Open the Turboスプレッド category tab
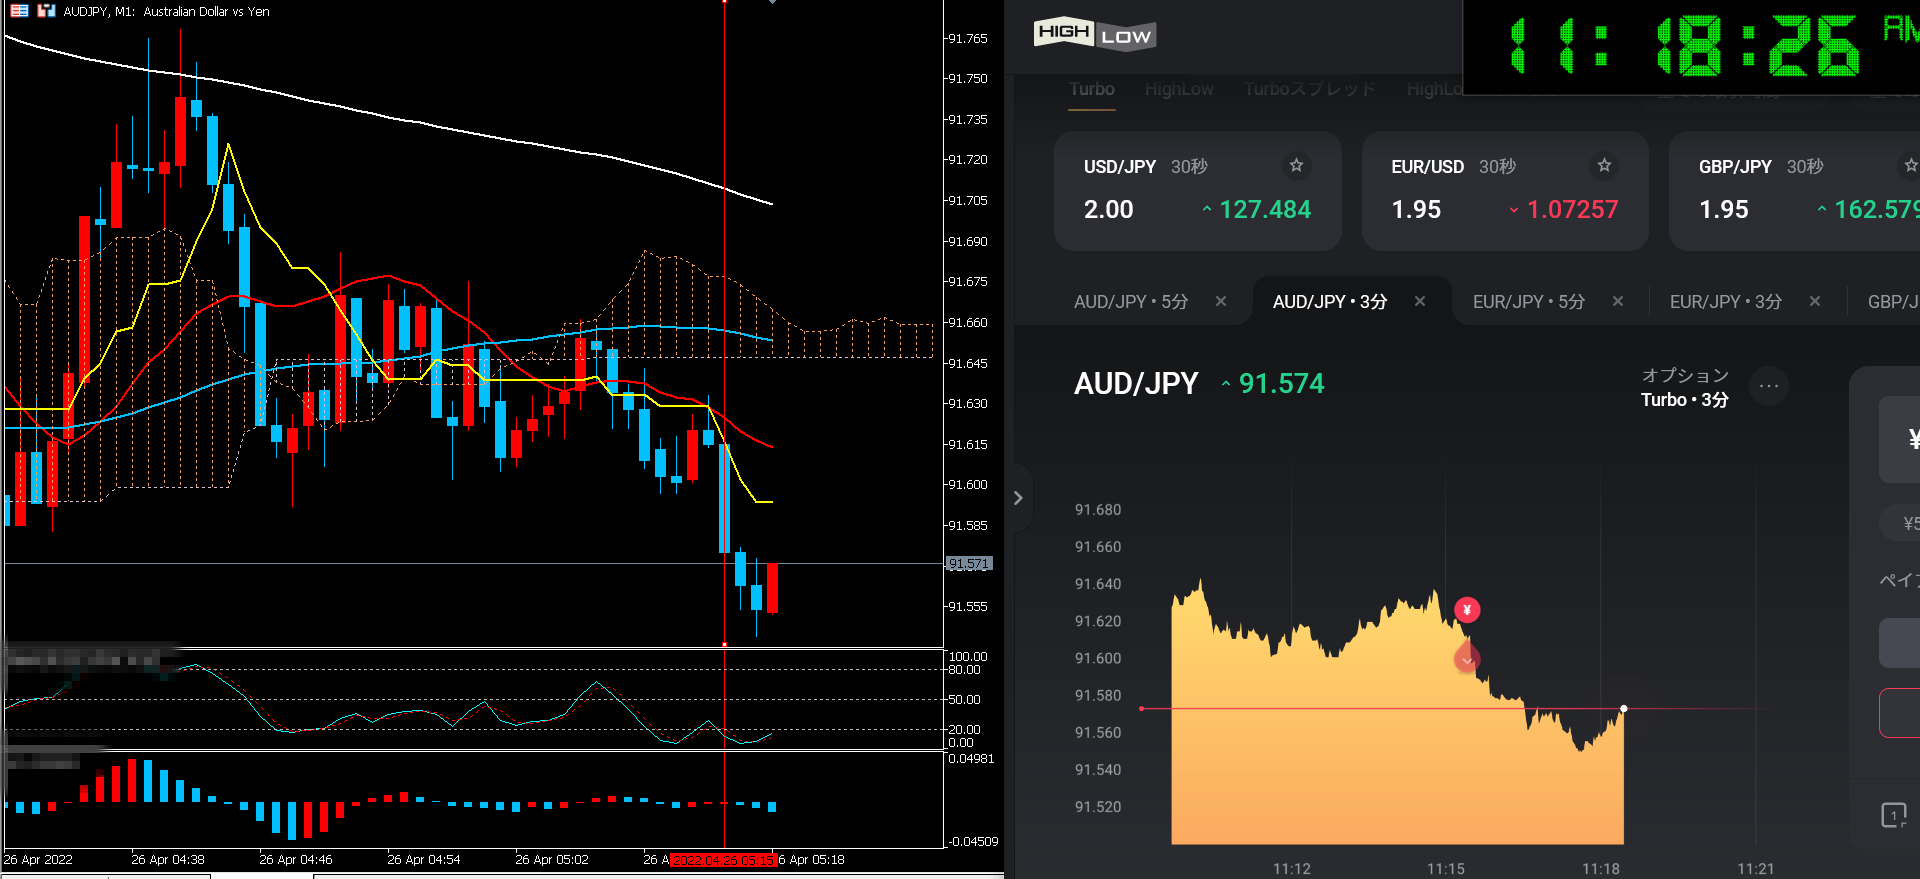 (1309, 90)
